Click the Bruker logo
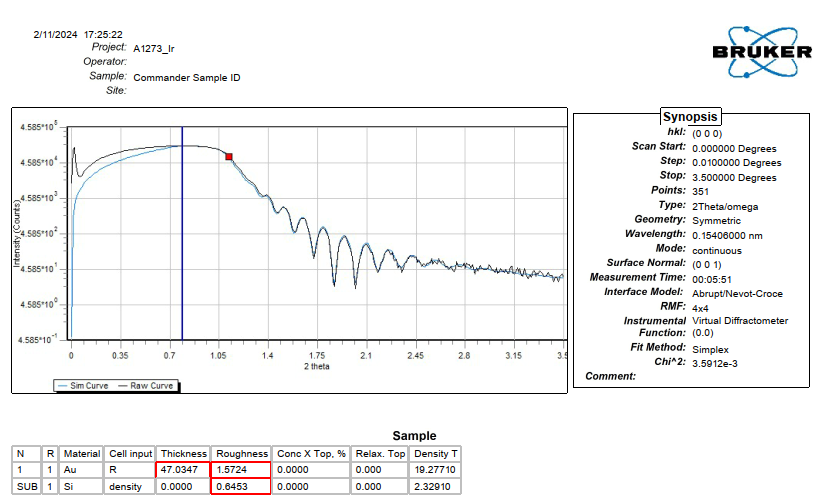The width and height of the screenshot is (825, 501). [761, 51]
